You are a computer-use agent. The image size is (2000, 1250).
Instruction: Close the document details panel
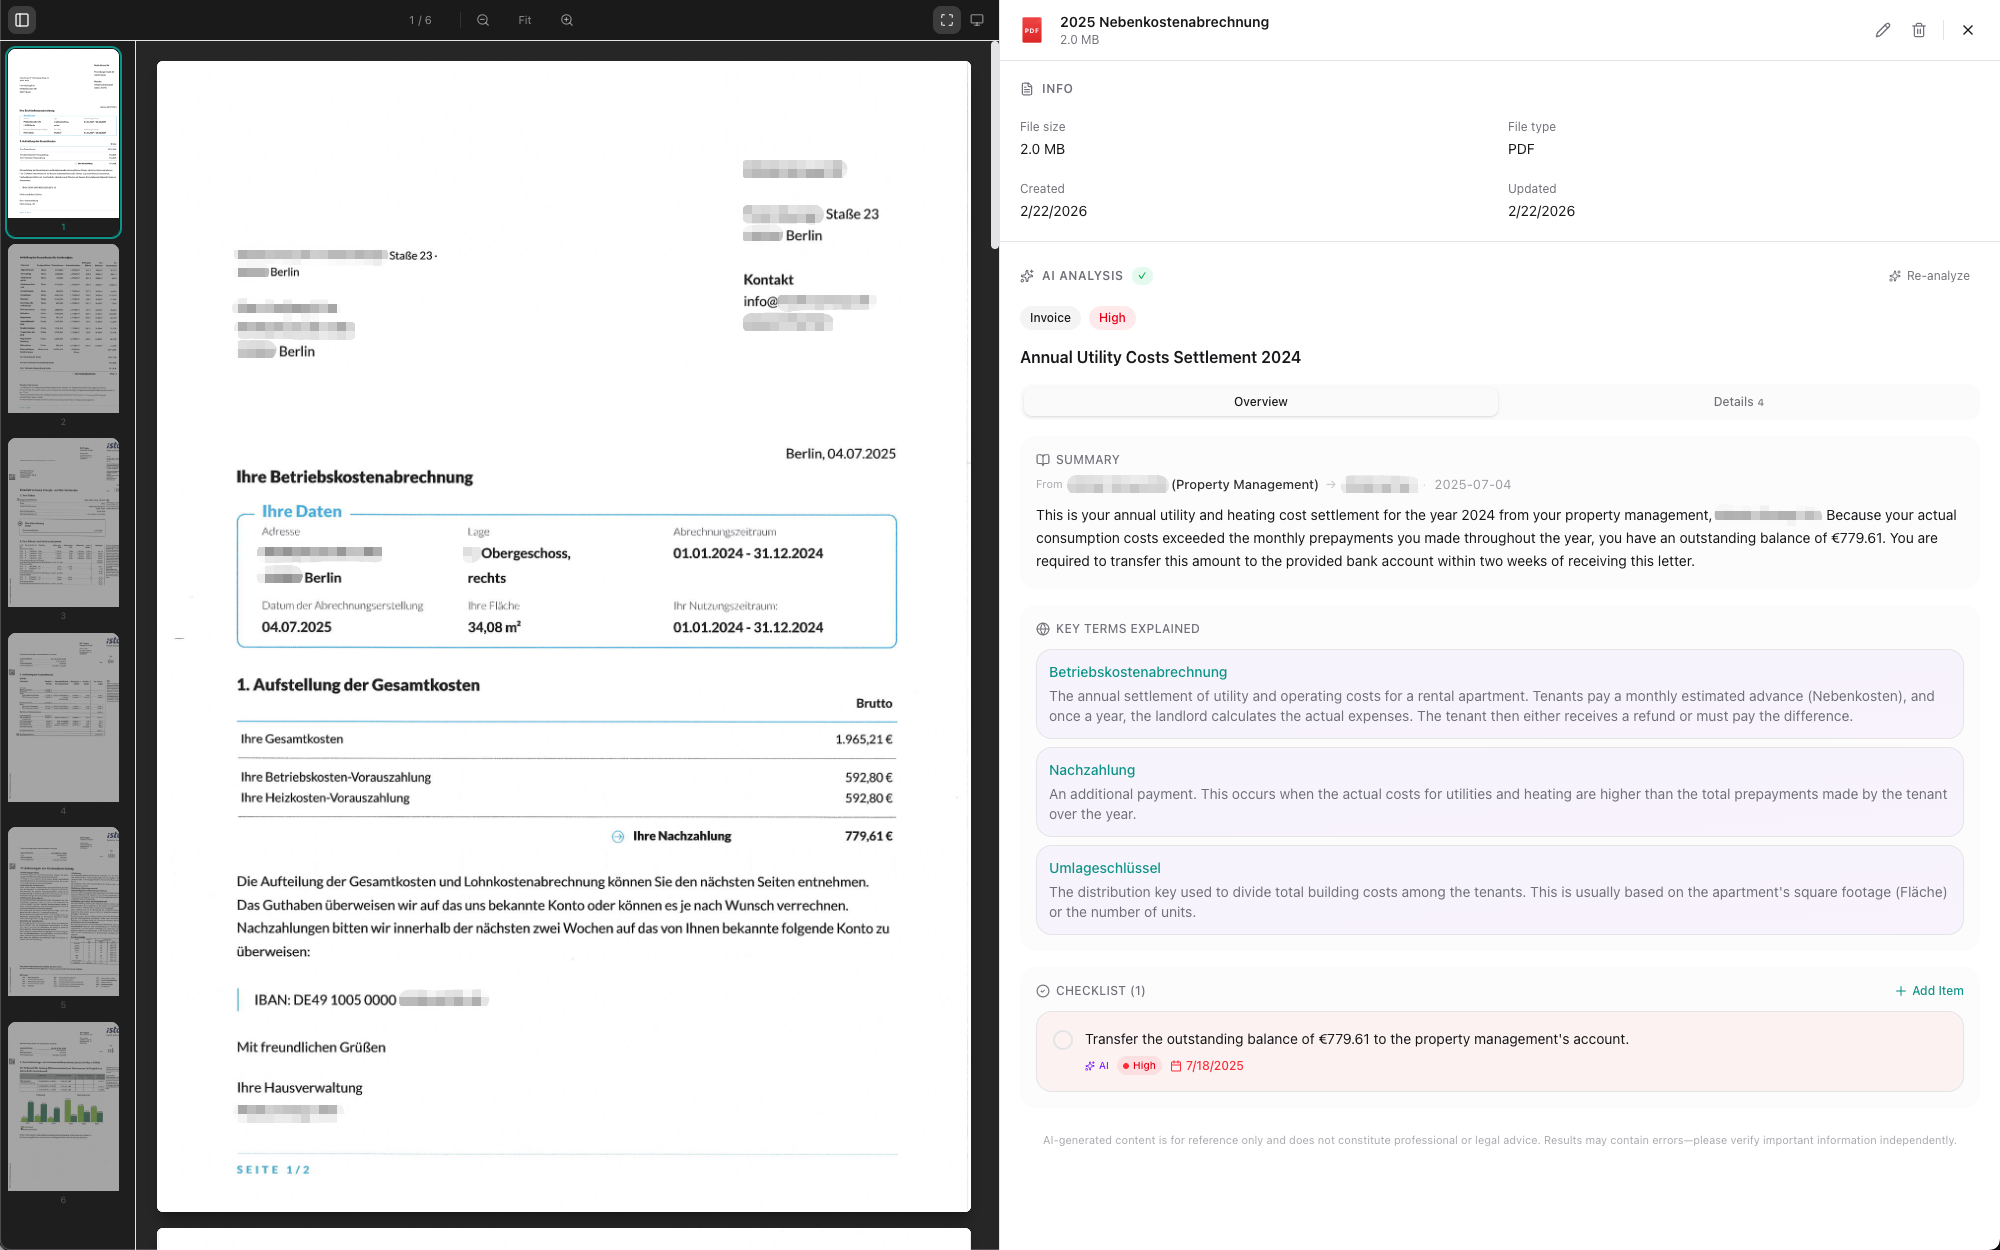pyautogui.click(x=1967, y=30)
